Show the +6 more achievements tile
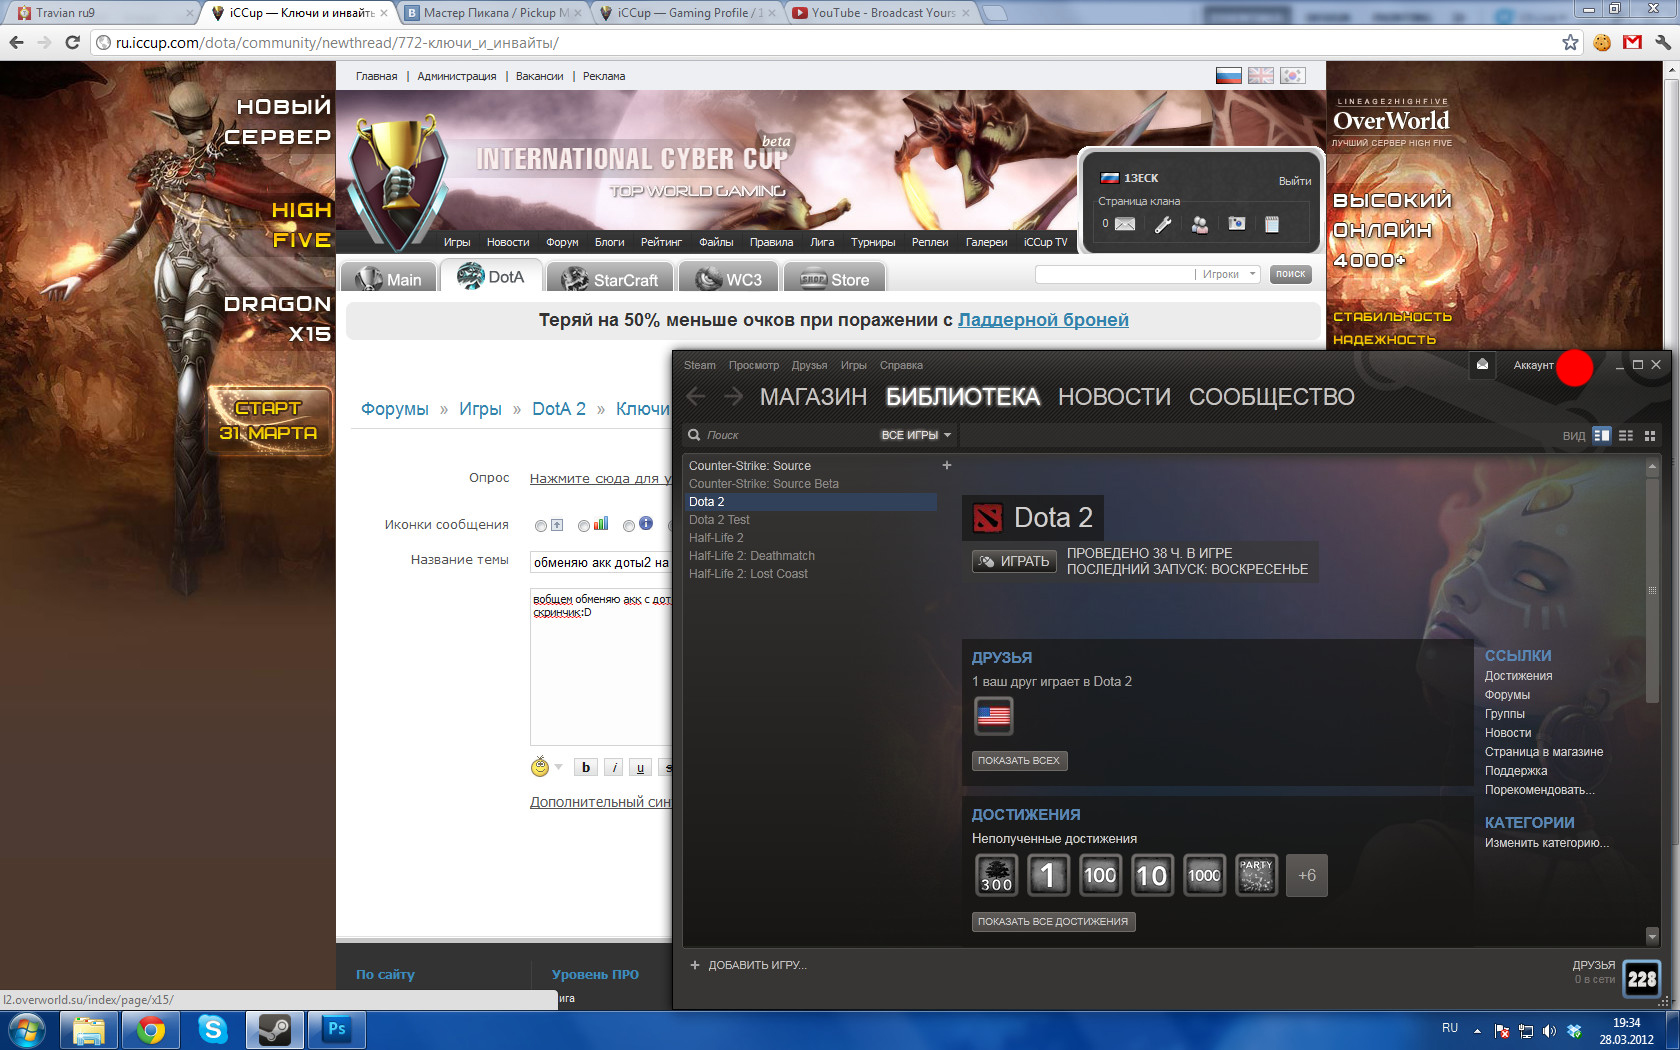This screenshot has height=1050, width=1680. point(1307,875)
